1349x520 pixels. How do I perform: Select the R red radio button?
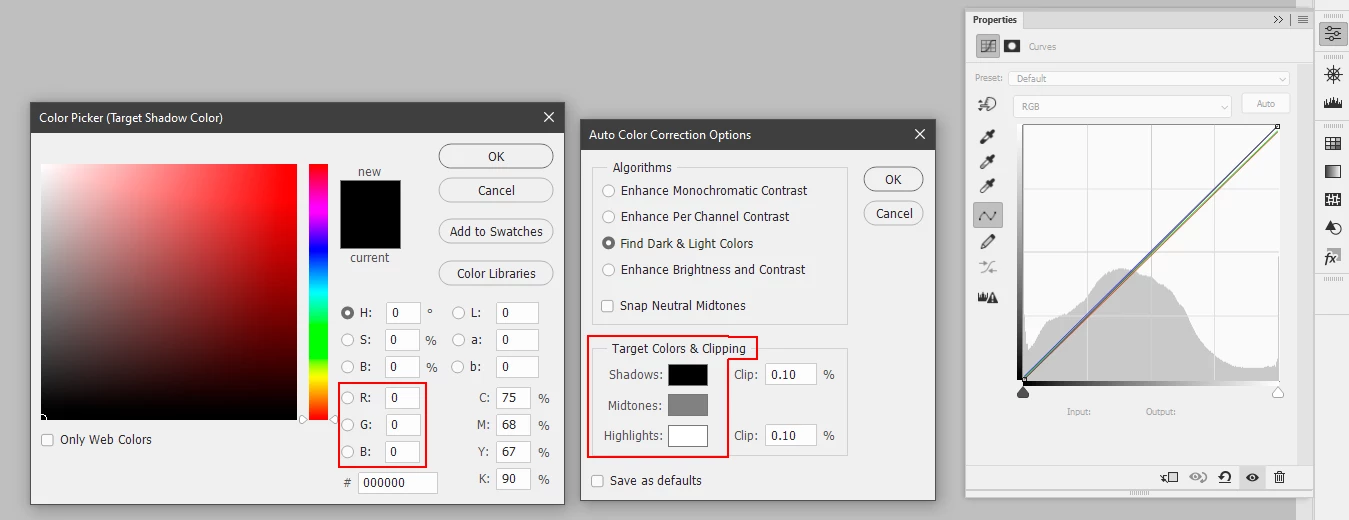click(x=347, y=397)
